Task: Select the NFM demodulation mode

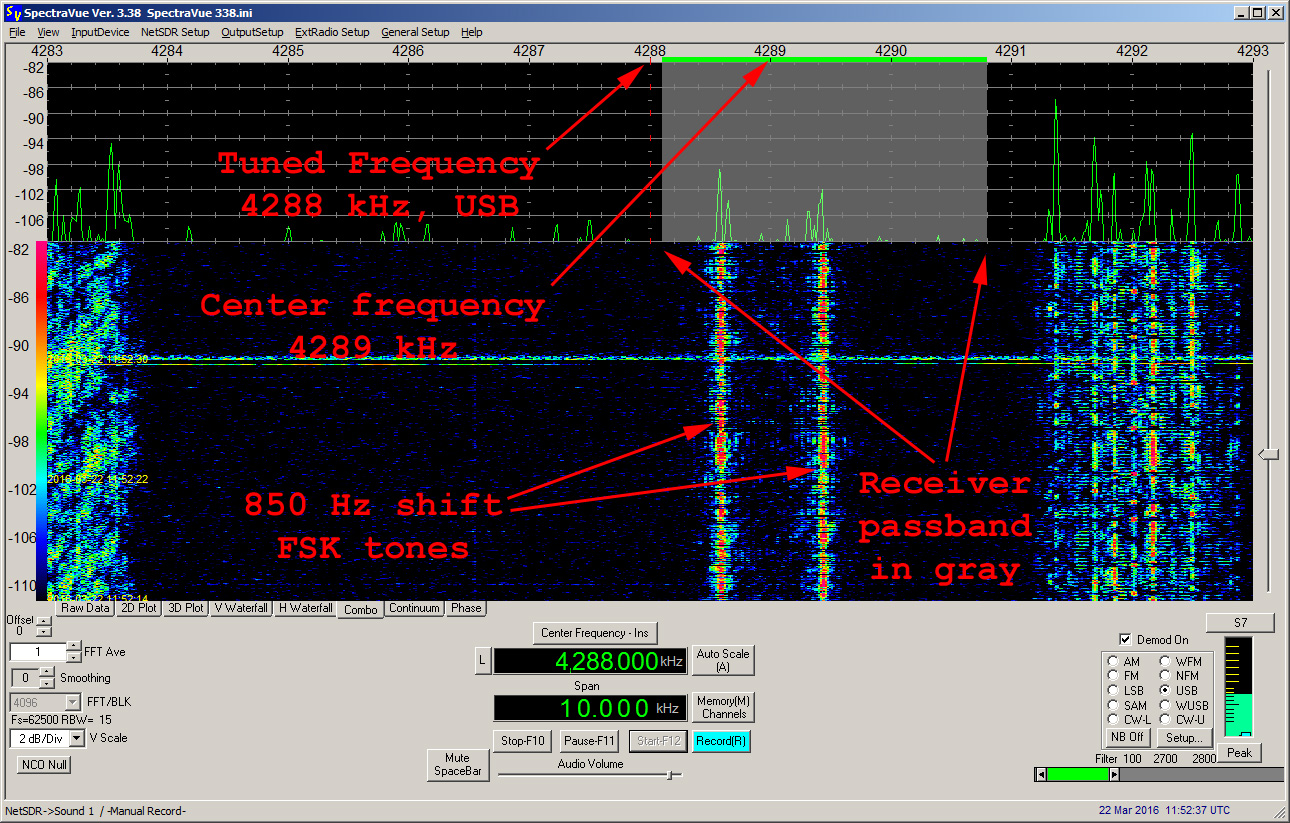Action: (x=1165, y=676)
